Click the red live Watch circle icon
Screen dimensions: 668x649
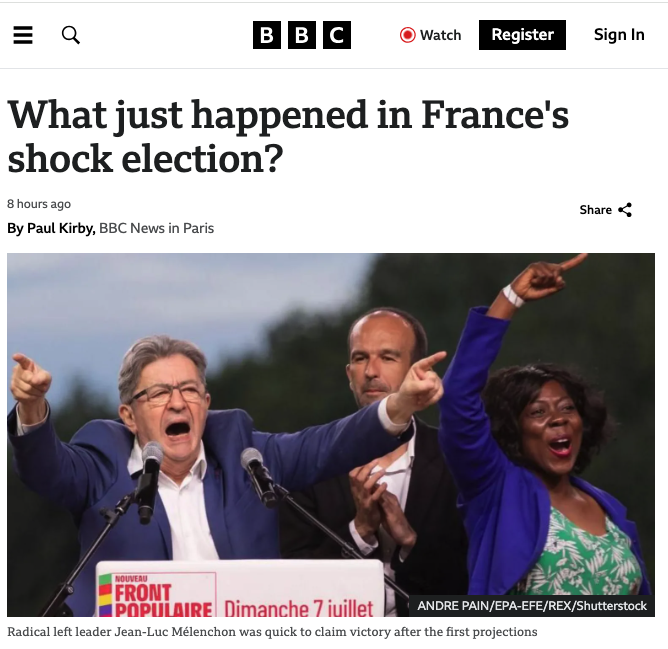(407, 35)
